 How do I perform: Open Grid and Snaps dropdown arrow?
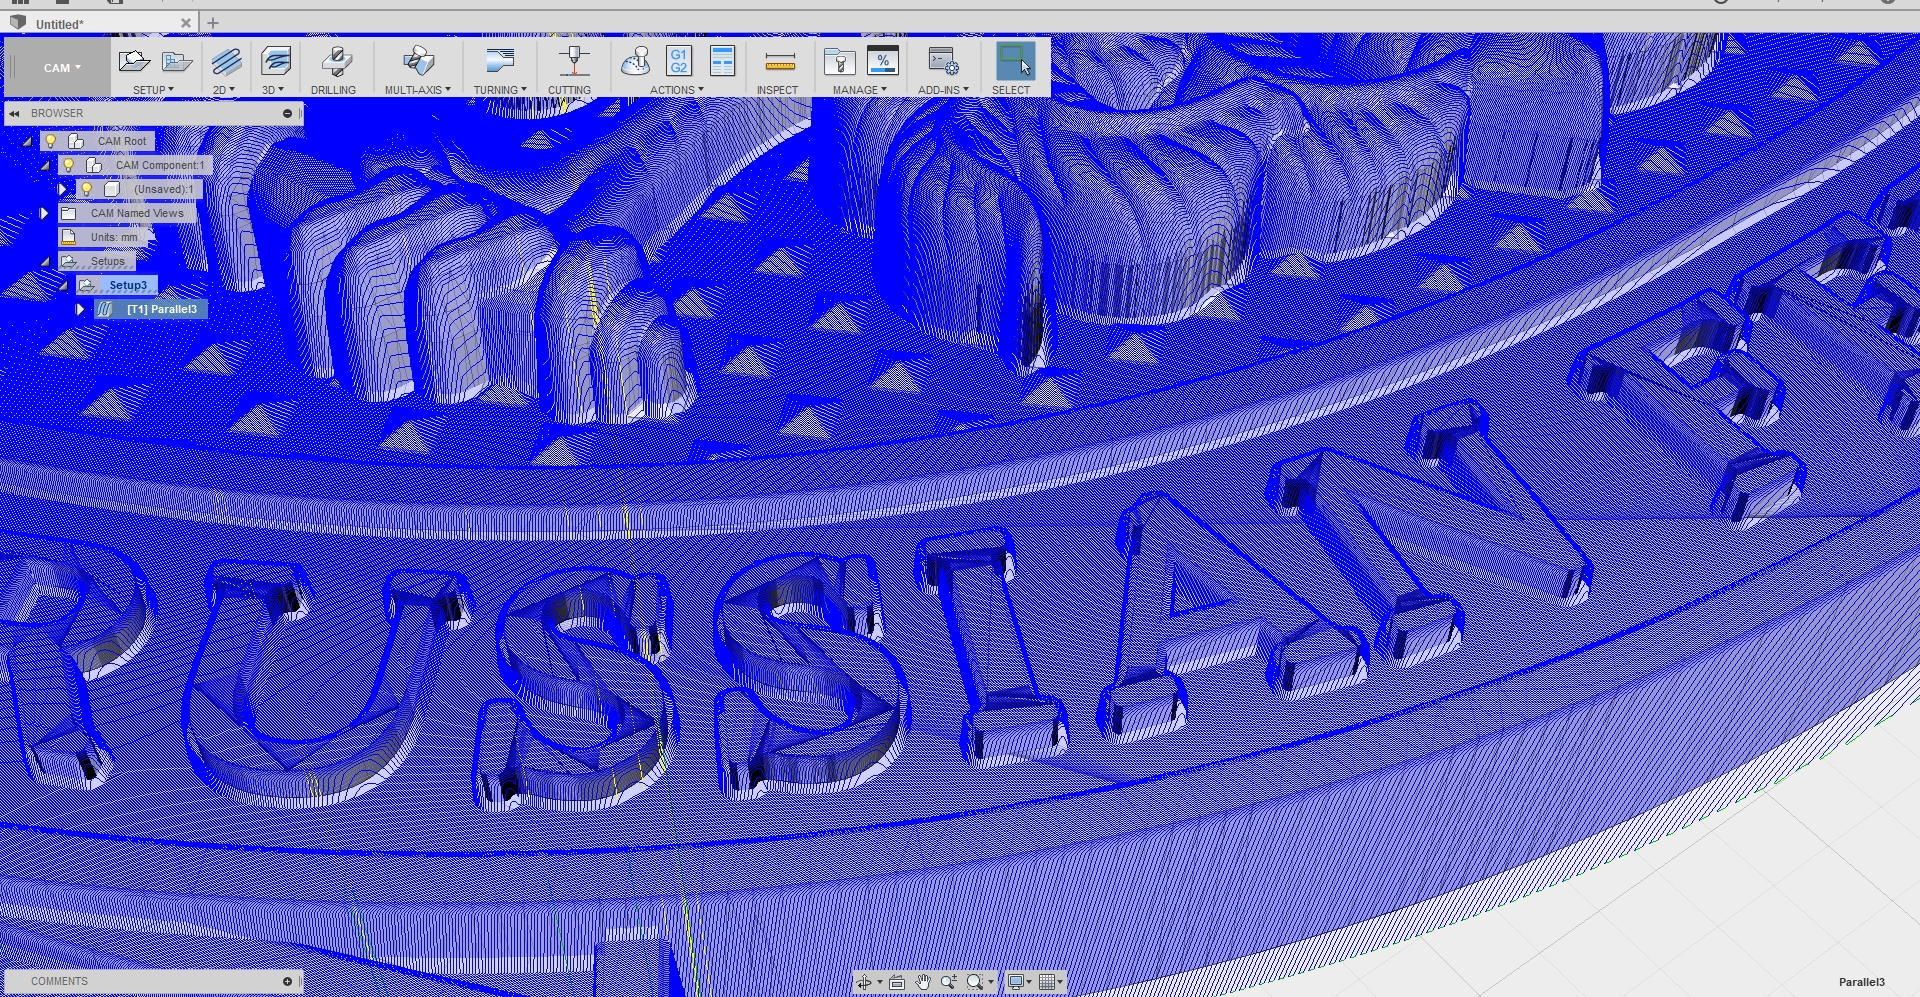pyautogui.click(x=1061, y=983)
